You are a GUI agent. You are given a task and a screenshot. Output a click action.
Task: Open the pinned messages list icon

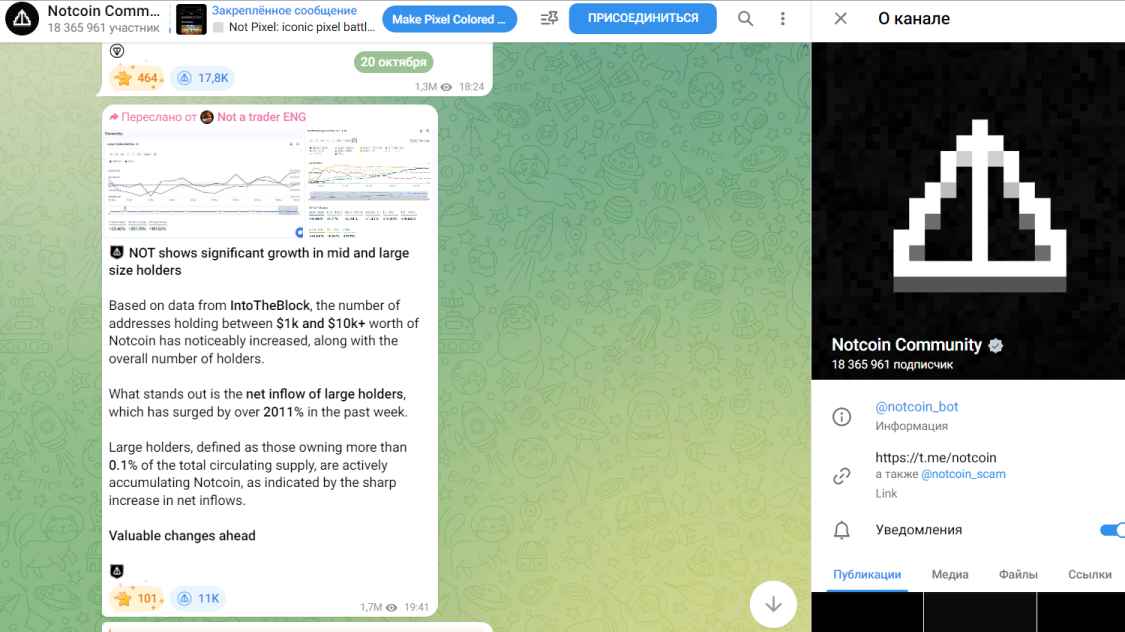[x=549, y=19]
